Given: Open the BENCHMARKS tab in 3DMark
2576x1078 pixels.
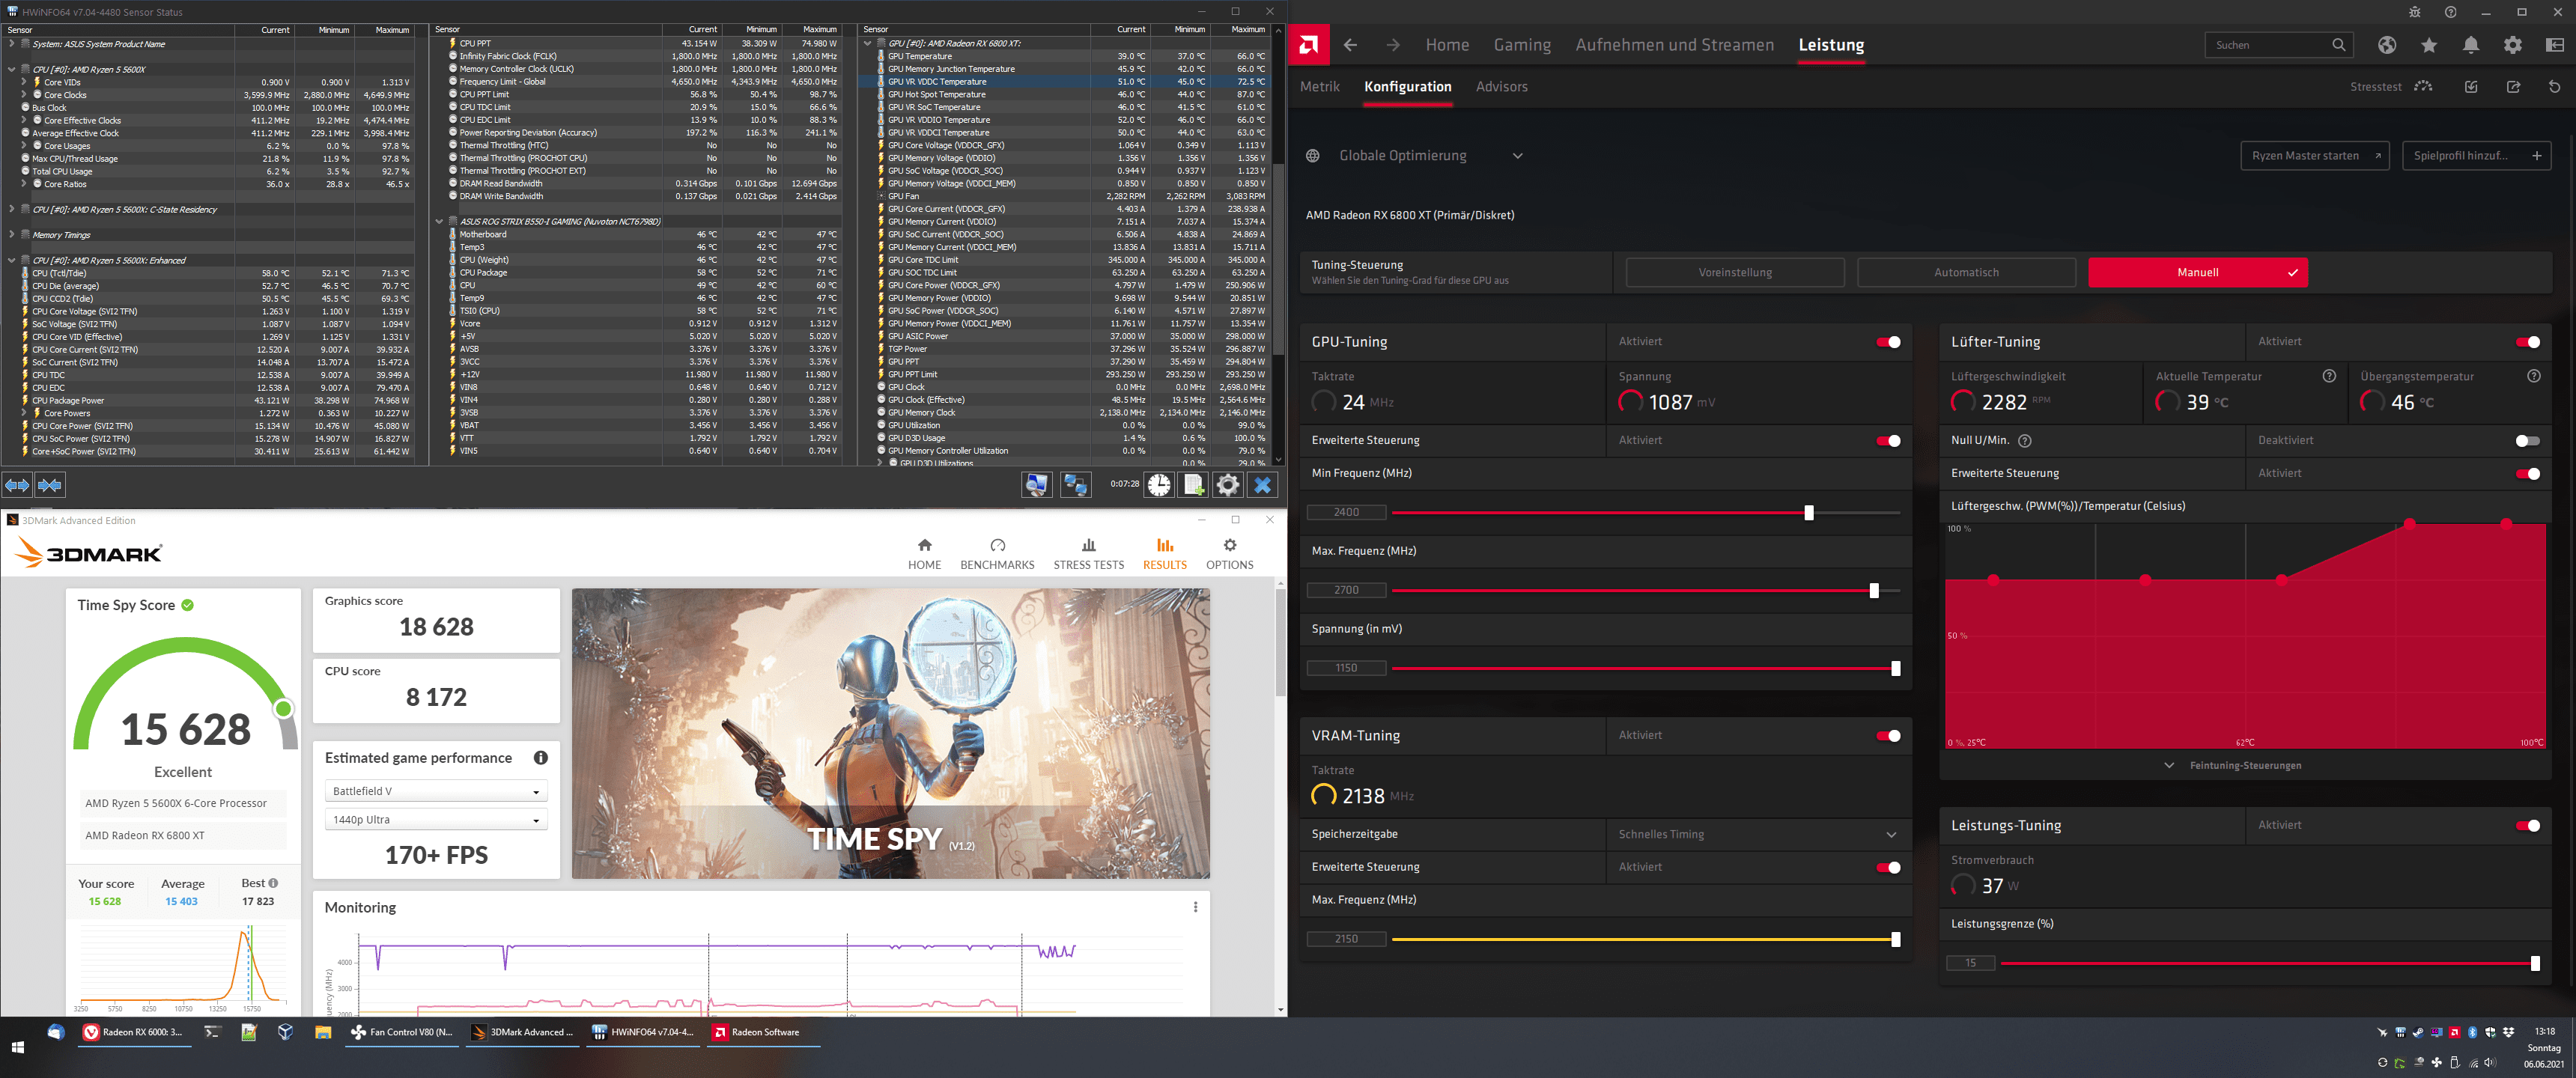Looking at the screenshot, I should tap(997, 554).
